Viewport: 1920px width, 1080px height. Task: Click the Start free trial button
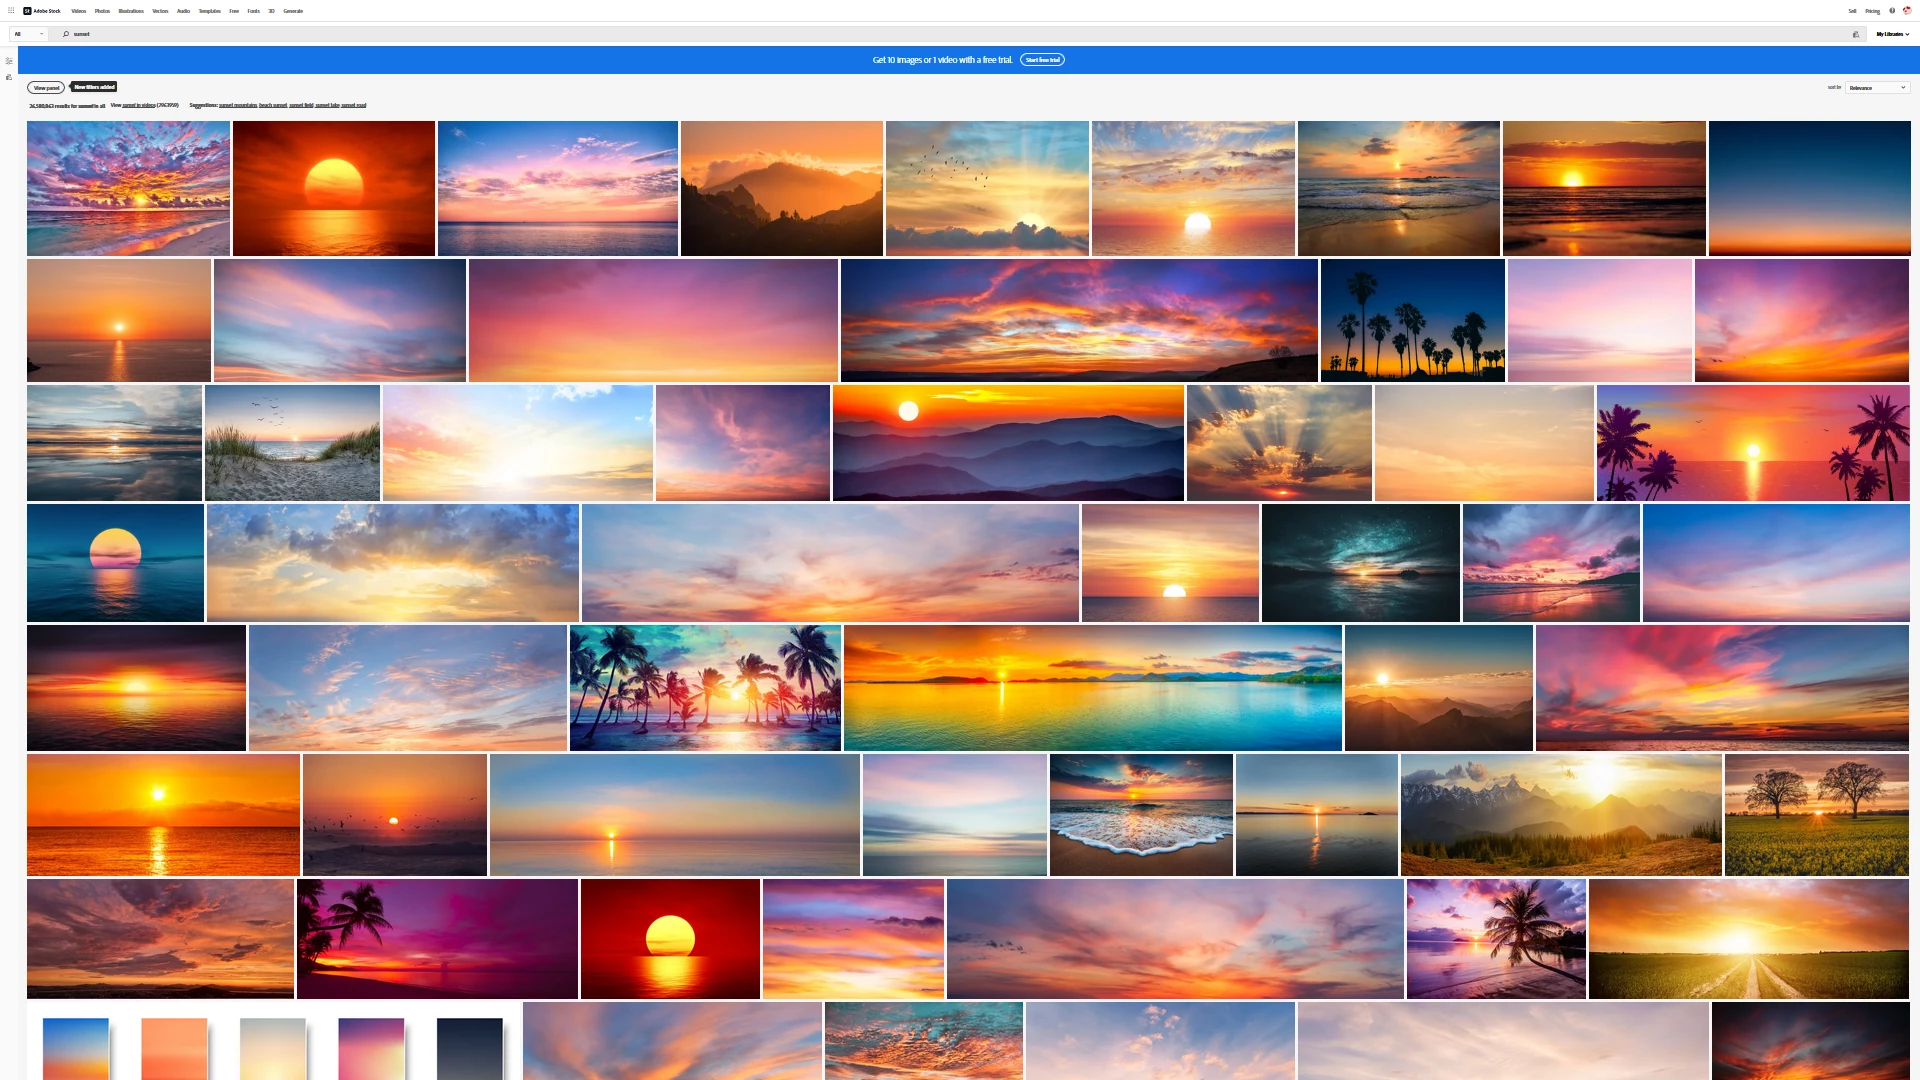click(1042, 60)
